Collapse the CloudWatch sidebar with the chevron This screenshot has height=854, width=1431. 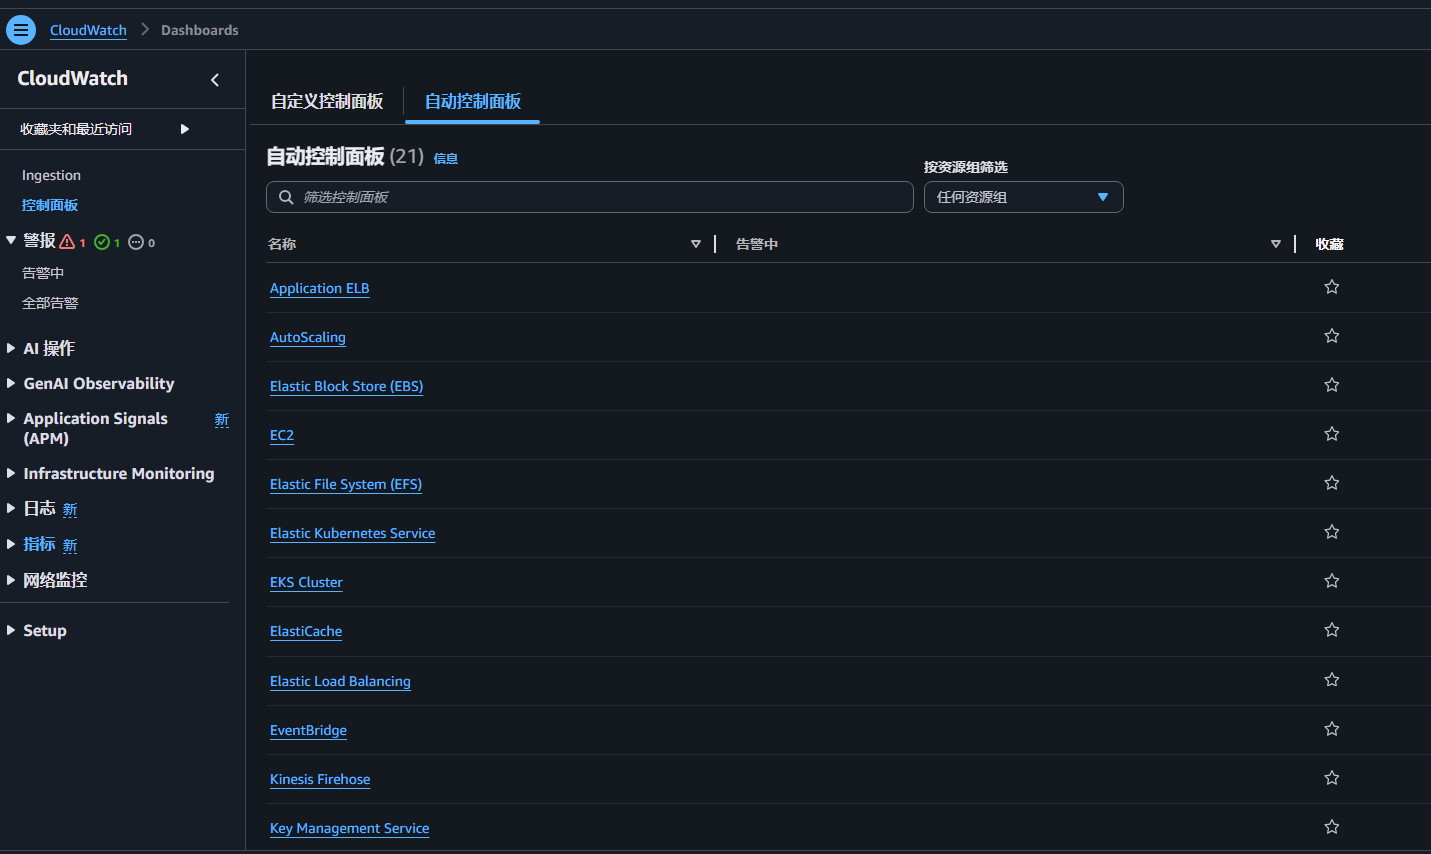tap(215, 80)
